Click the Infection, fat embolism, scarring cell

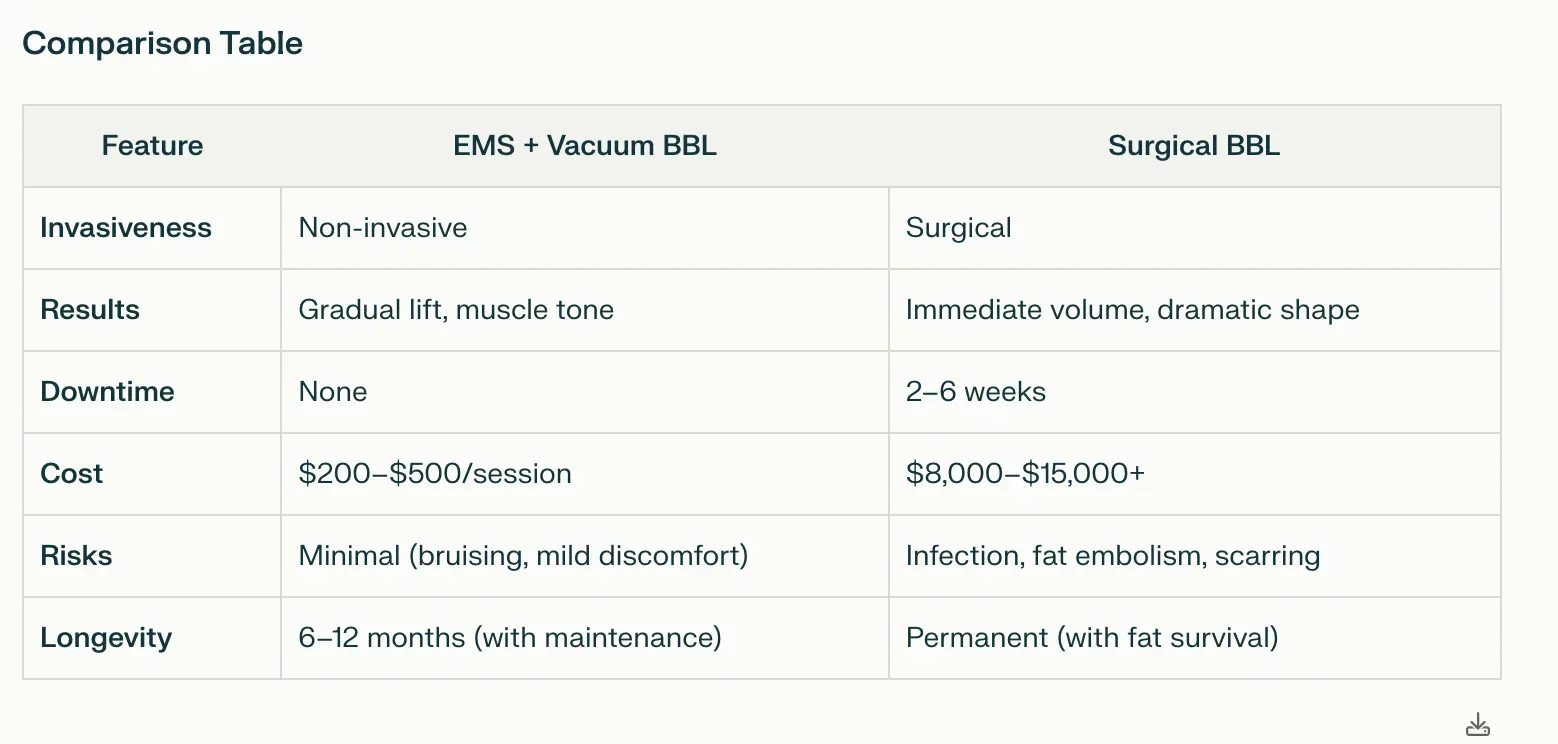tap(1194, 556)
